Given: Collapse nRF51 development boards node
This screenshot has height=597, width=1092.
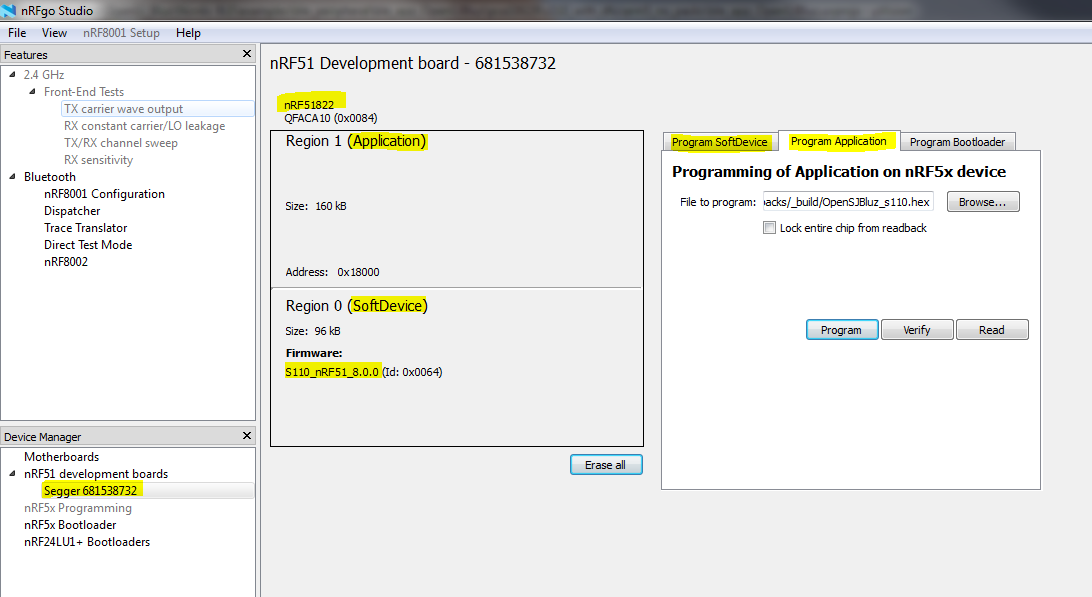Looking at the screenshot, I should (13, 473).
